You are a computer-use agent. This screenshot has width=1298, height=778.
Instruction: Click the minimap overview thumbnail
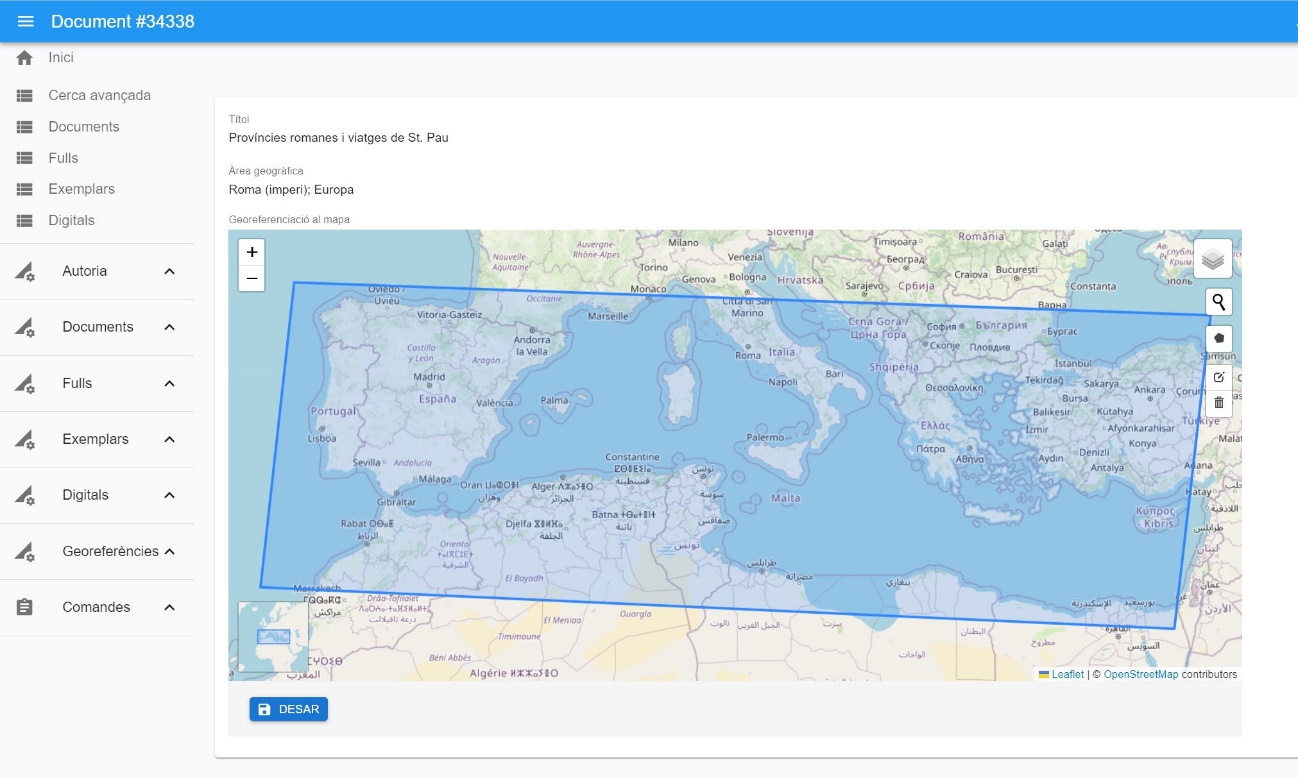pyautogui.click(x=274, y=636)
